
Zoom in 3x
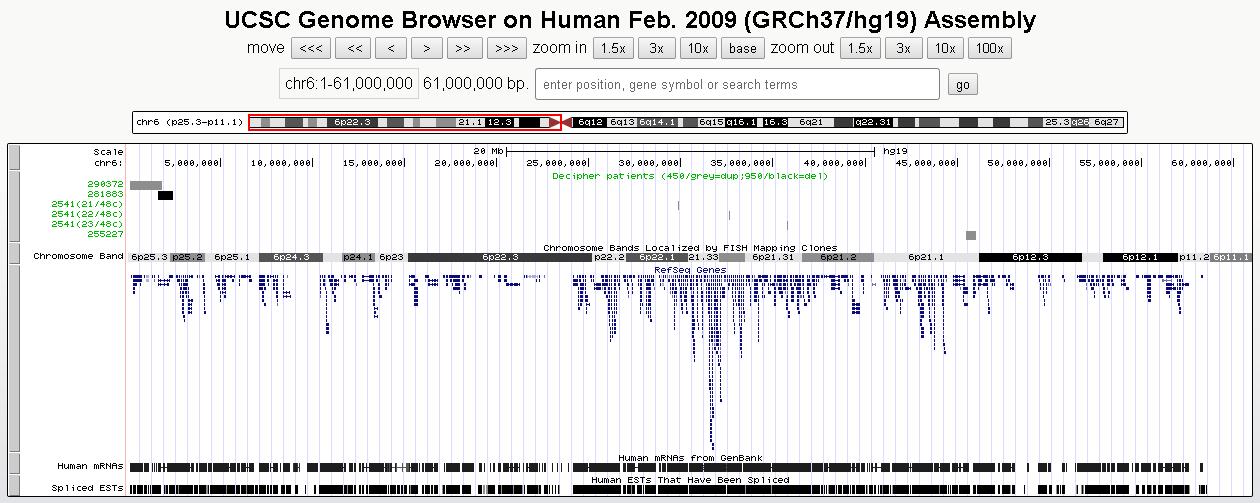pyautogui.click(x=655, y=48)
